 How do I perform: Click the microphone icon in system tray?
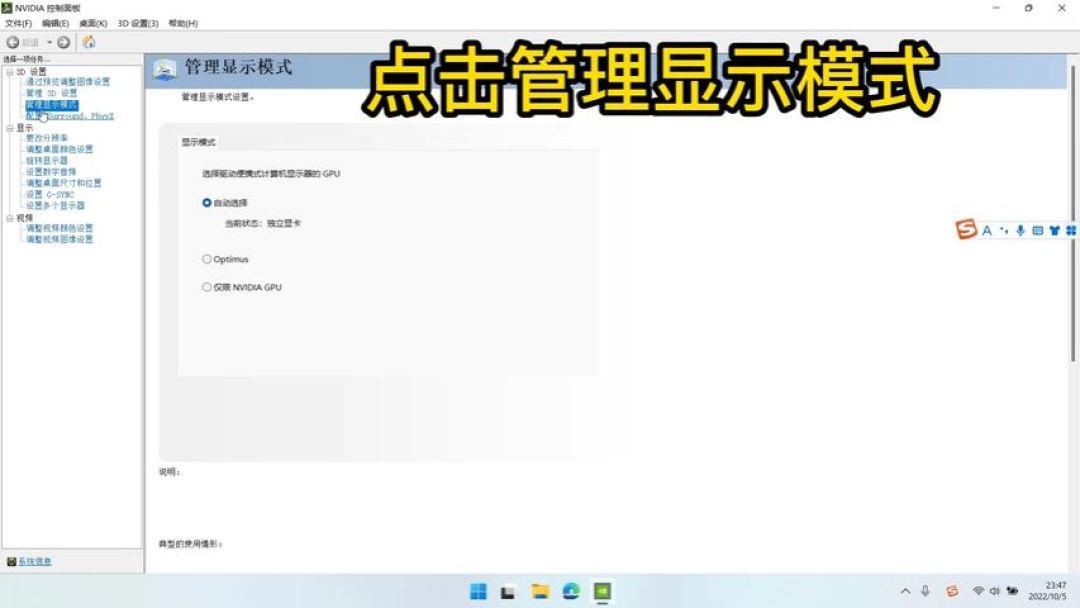pos(925,591)
